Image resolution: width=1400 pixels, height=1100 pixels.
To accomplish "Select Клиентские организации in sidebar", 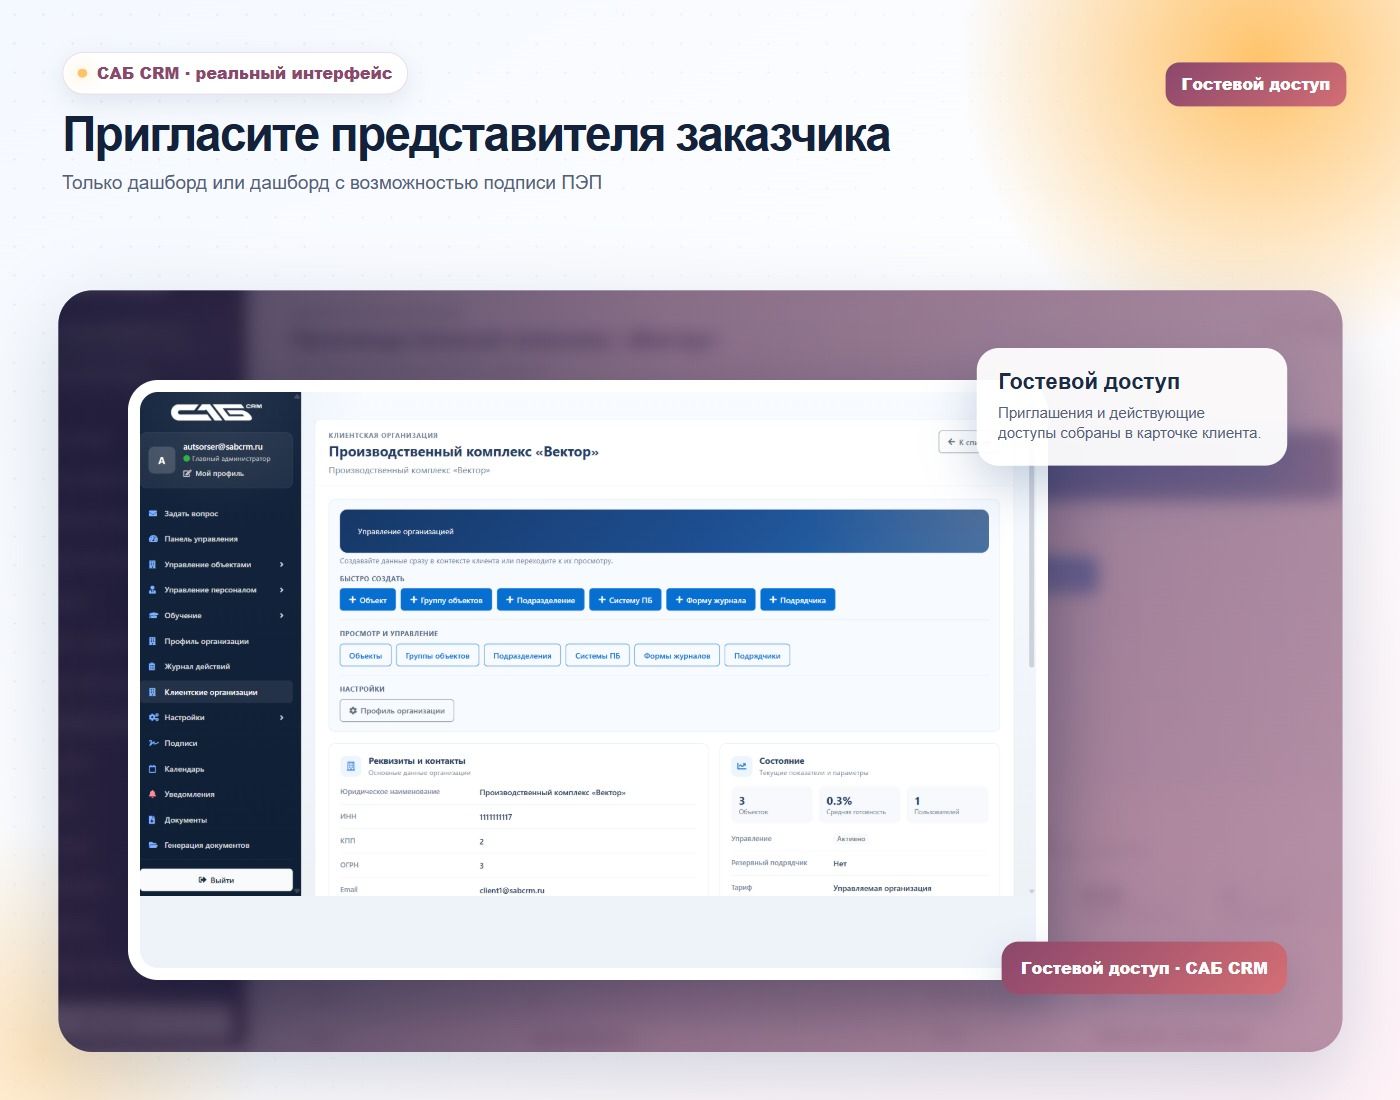I will pos(217,692).
